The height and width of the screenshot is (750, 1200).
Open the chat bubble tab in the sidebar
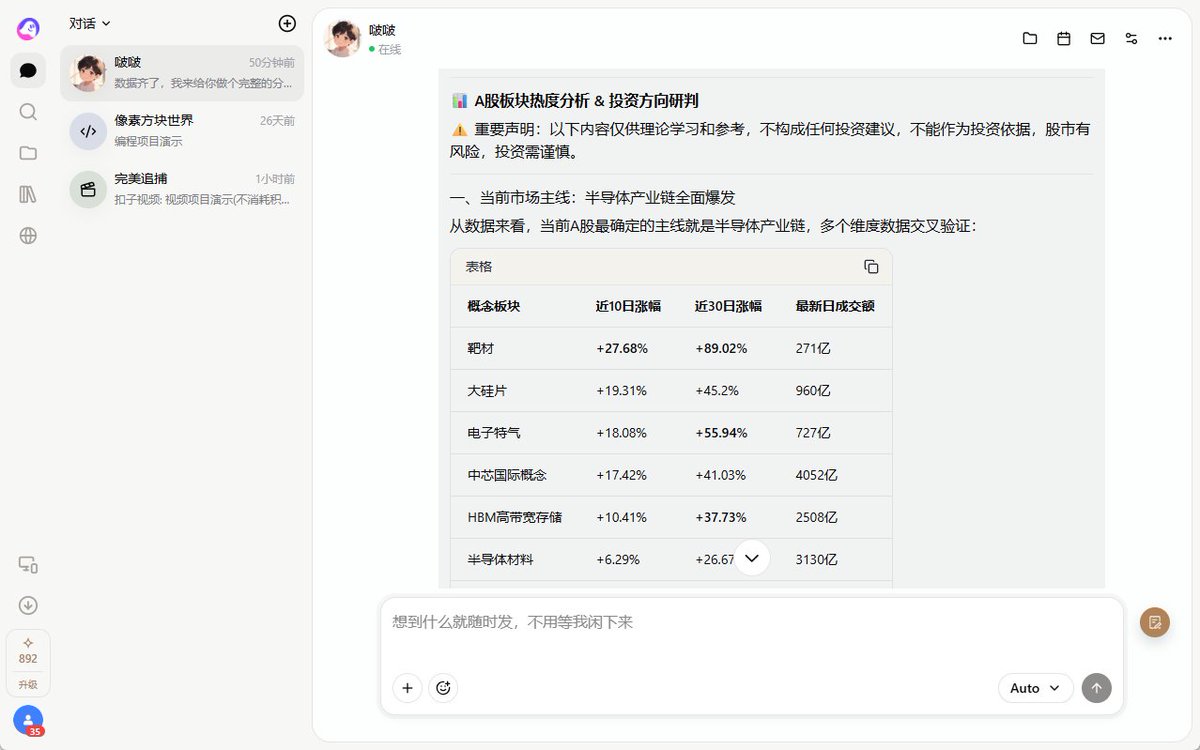(x=28, y=70)
